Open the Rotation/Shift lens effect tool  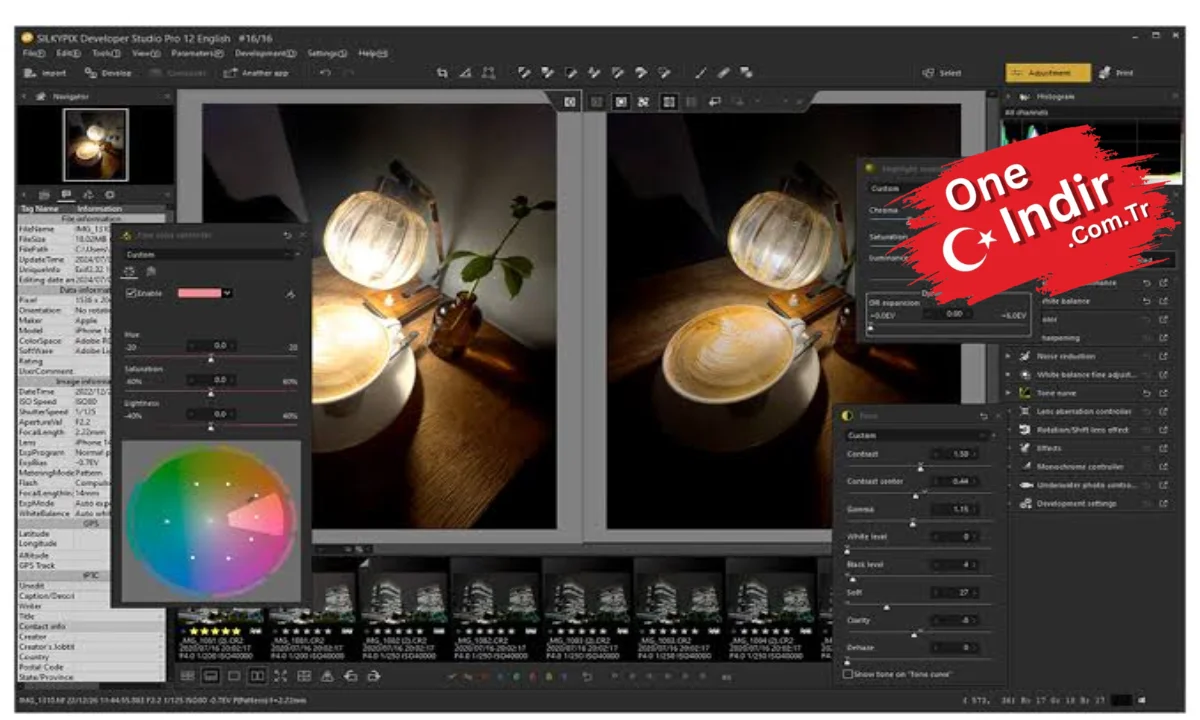click(1082, 430)
